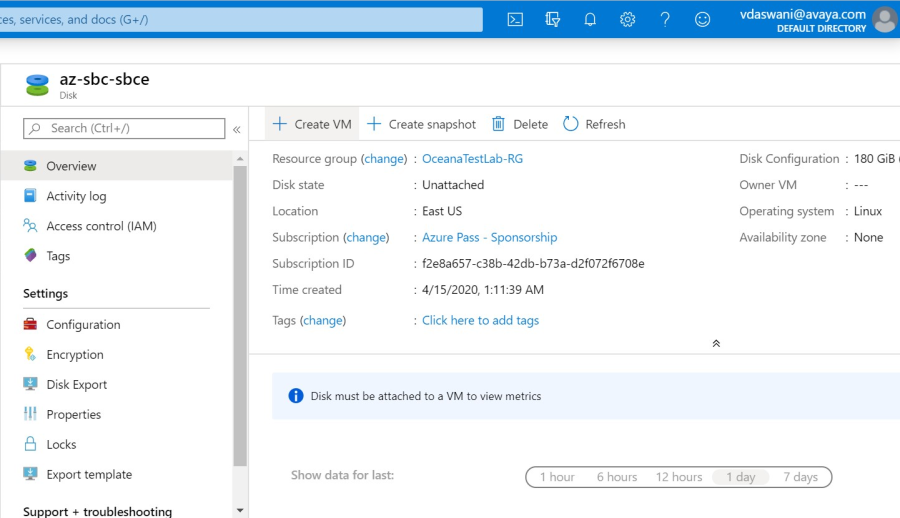This screenshot has width=900, height=518.
Task: Click the Overview disk icon in sidebar
Action: (x=30, y=166)
